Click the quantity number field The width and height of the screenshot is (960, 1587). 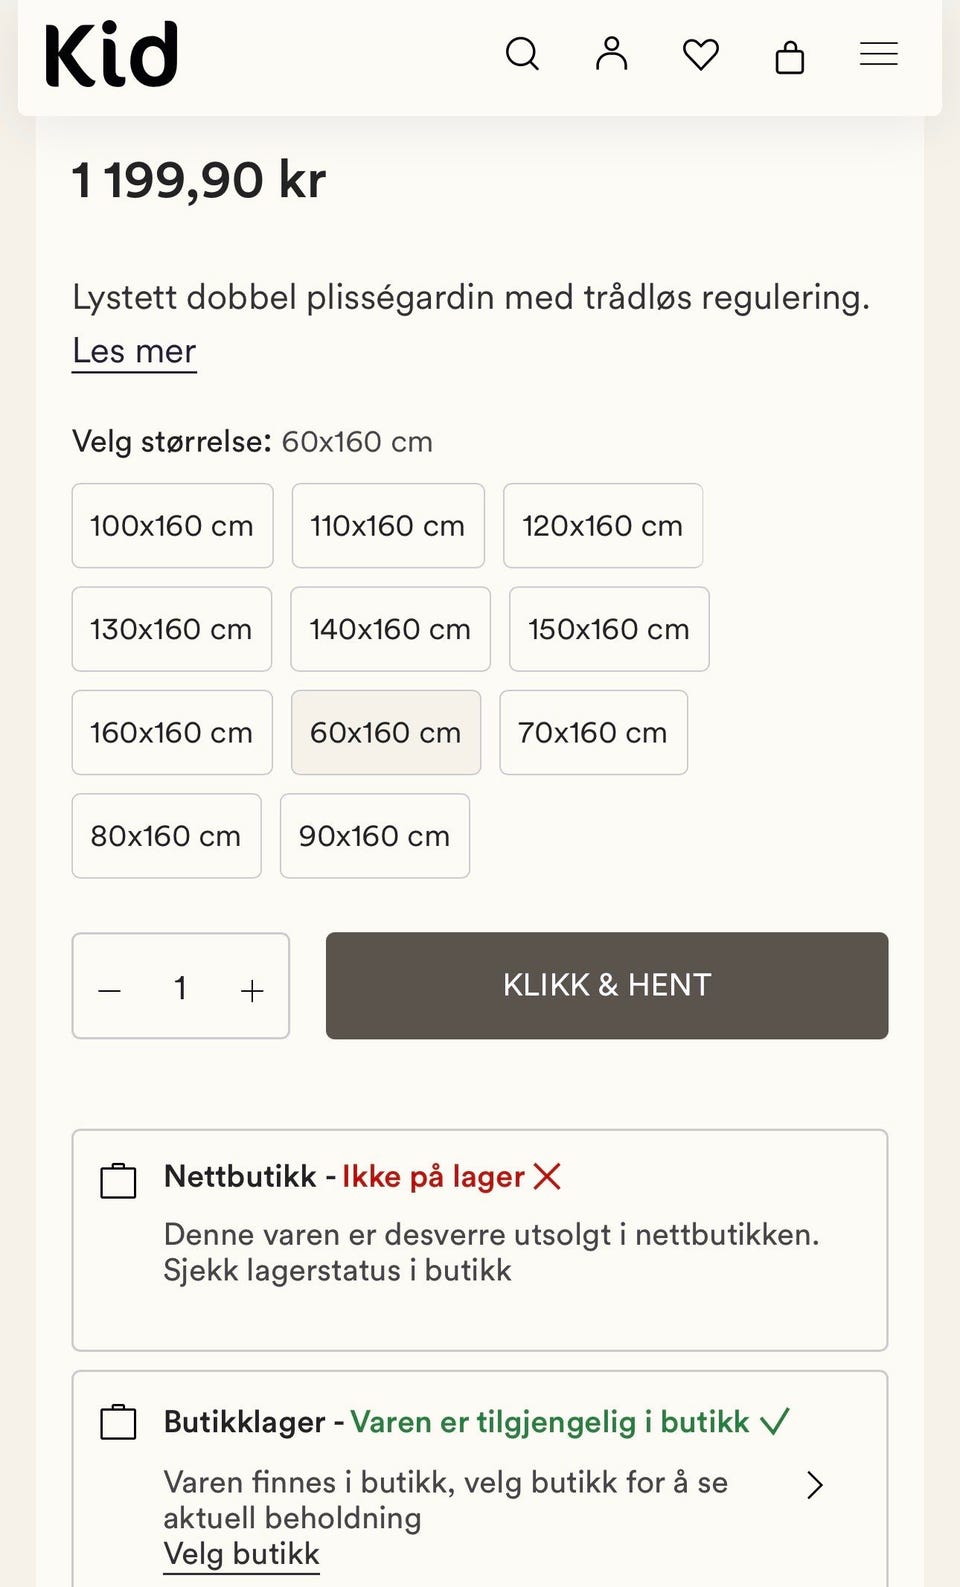[x=181, y=989]
